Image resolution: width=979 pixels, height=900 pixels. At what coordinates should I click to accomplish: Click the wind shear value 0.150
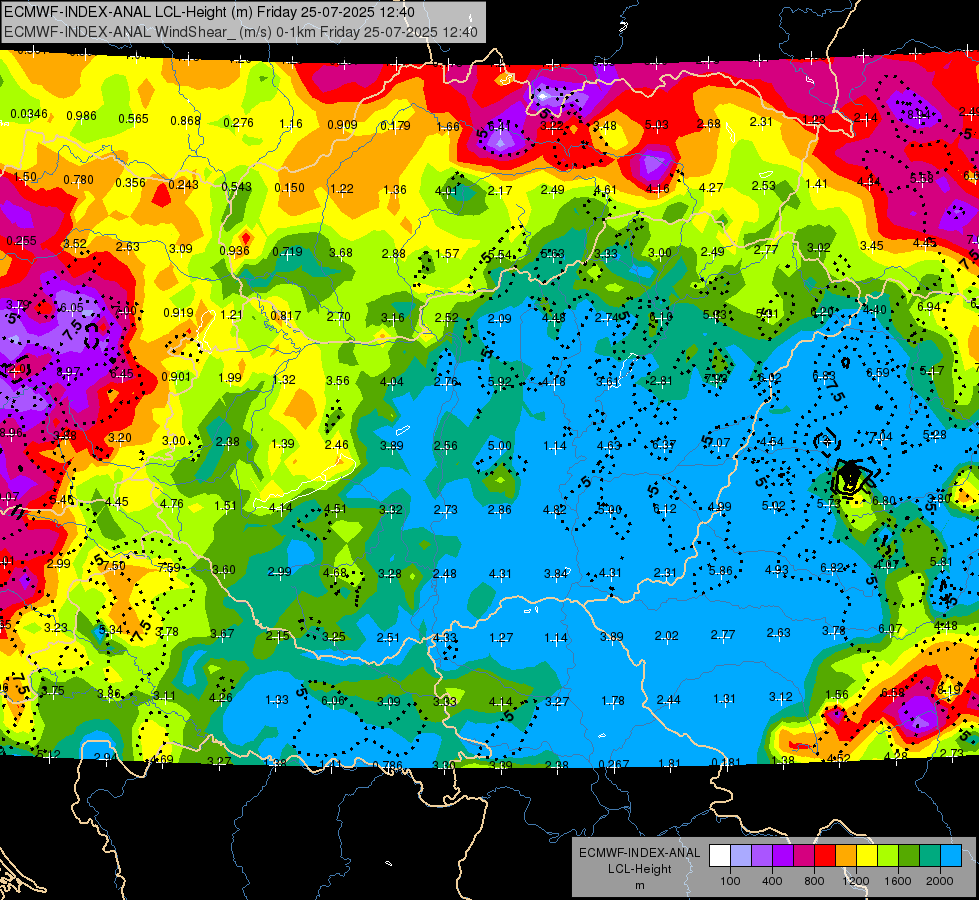click(x=289, y=188)
